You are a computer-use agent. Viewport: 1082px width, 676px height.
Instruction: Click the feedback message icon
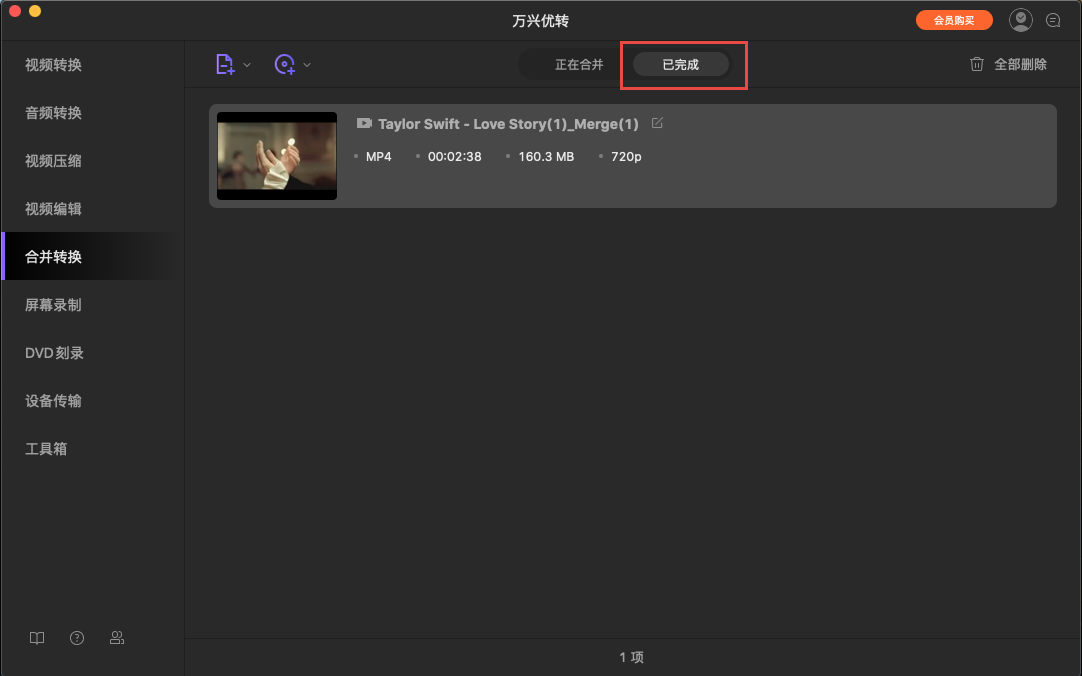click(1053, 20)
